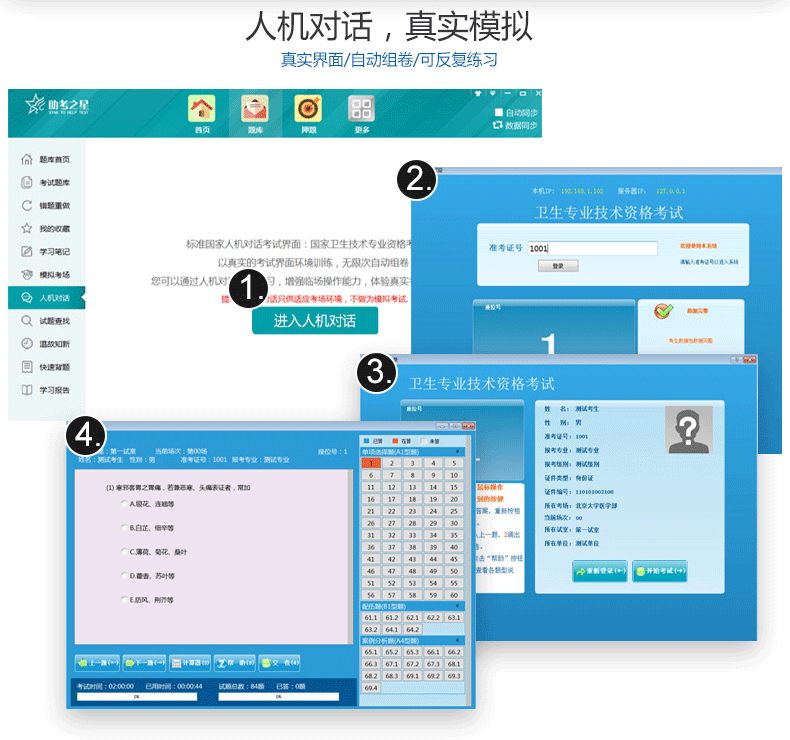Enable the 自动同步 checkbox
The image size is (790, 740).
[x=499, y=112]
